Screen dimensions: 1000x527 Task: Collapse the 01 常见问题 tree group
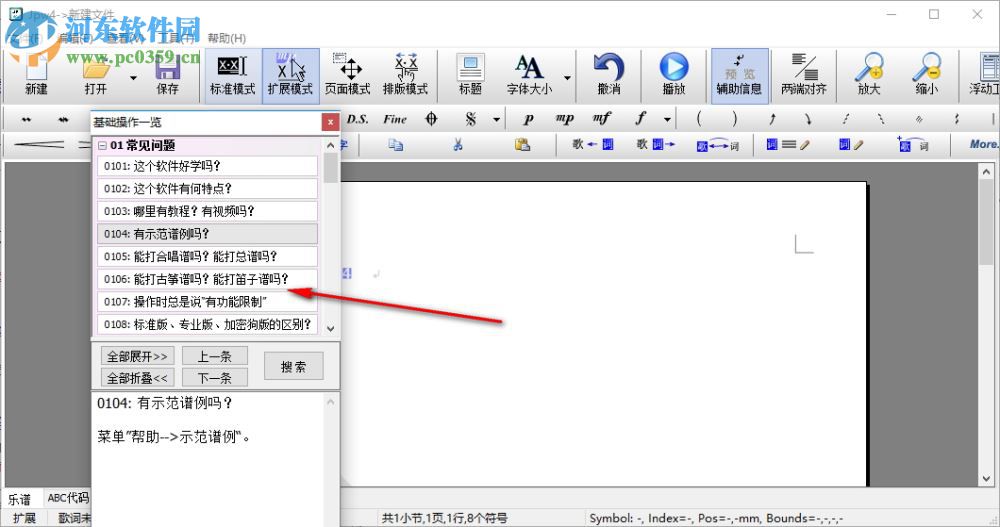coord(102,145)
